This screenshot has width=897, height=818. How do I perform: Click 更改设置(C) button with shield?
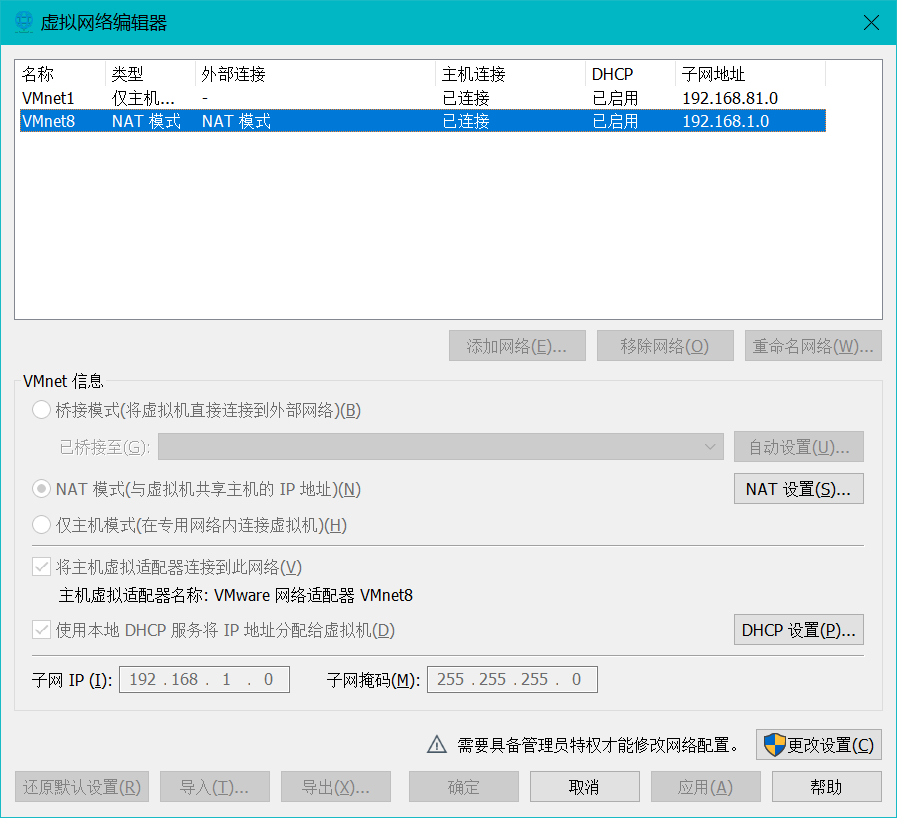tap(819, 745)
